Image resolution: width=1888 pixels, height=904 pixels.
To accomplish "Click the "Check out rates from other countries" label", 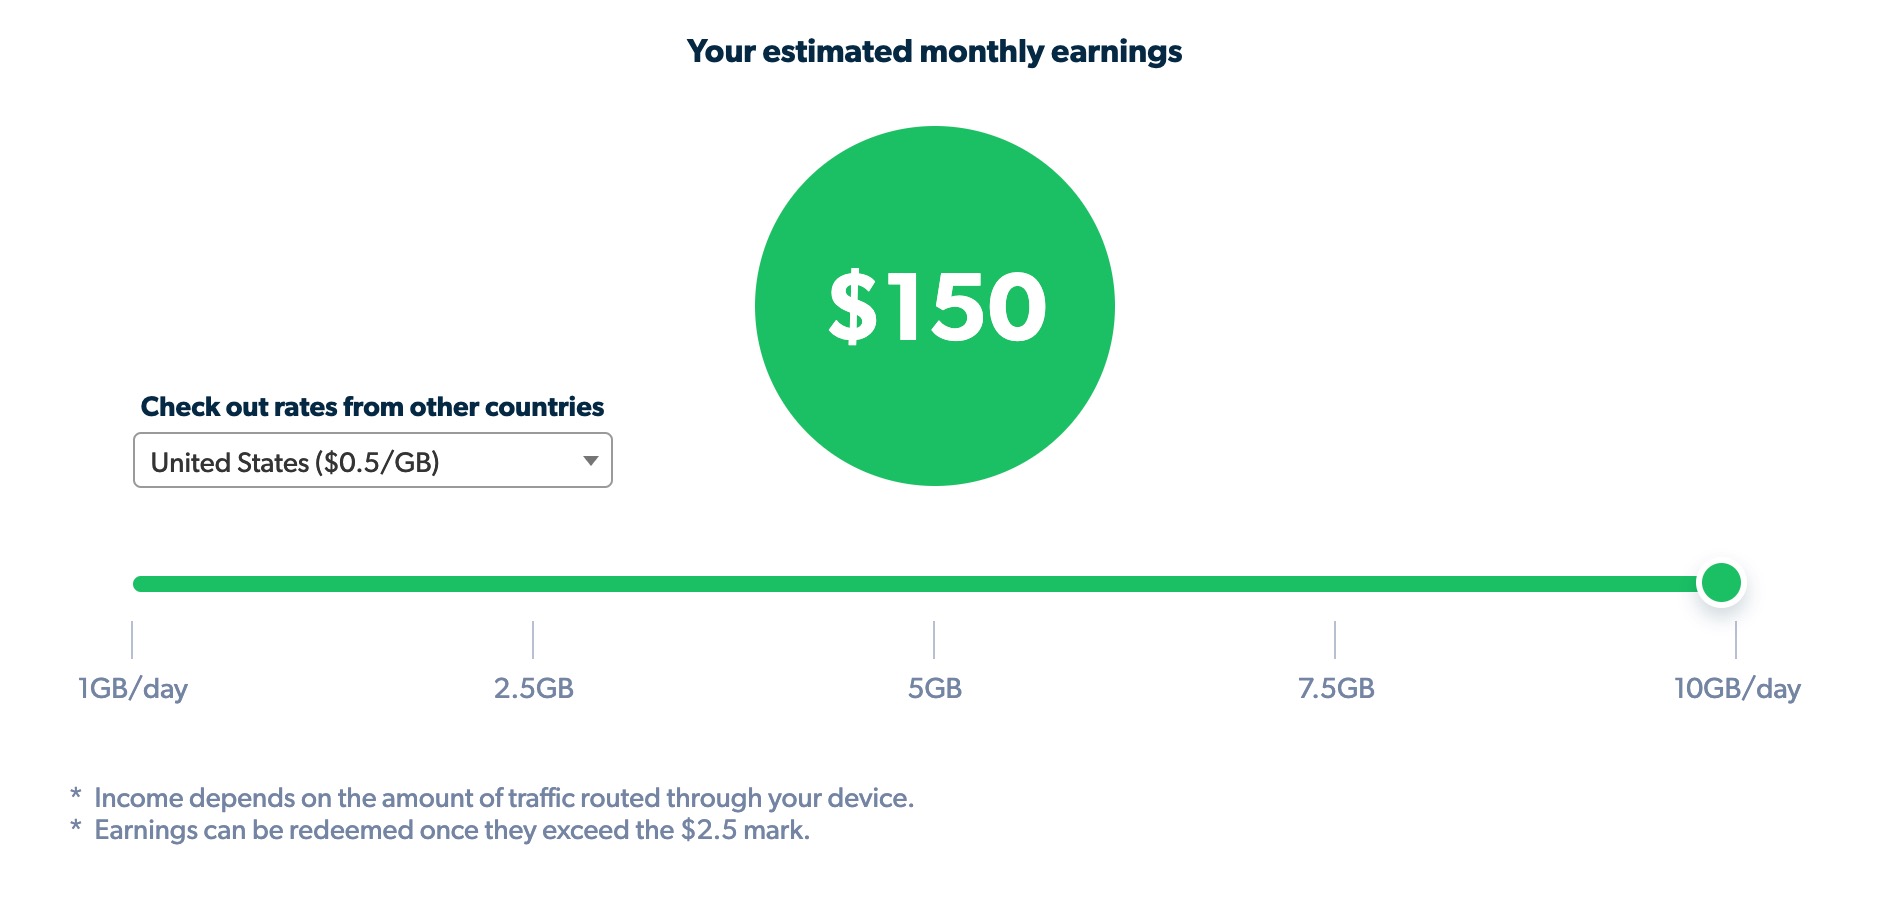I will click(372, 407).
